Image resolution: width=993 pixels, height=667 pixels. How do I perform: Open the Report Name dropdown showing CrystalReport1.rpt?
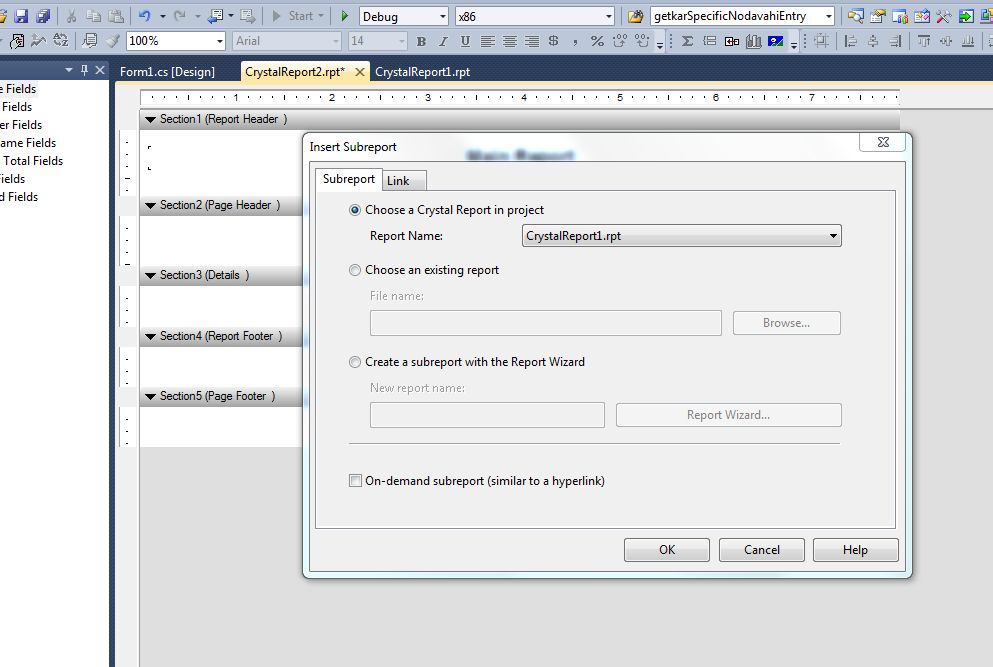coord(681,236)
